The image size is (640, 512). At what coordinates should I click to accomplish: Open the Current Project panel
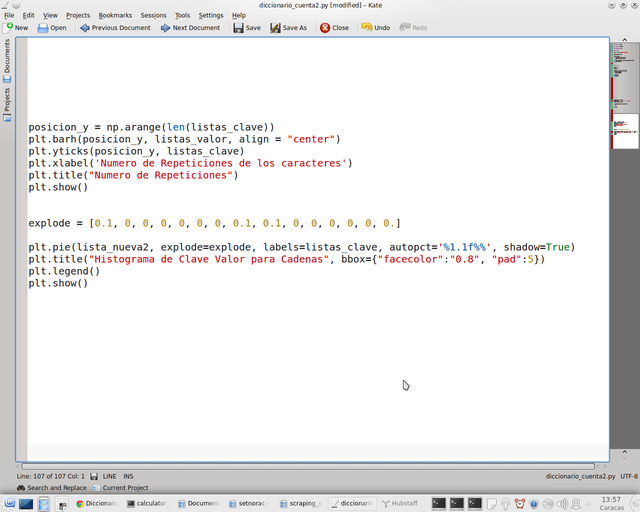121,488
